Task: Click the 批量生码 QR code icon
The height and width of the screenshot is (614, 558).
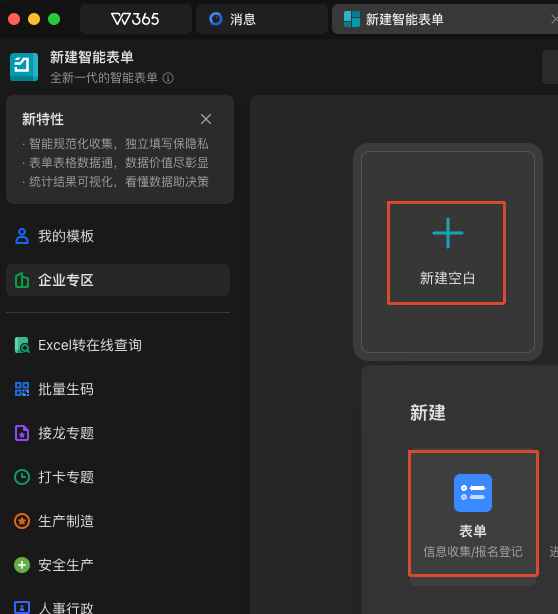Action: (x=22, y=389)
